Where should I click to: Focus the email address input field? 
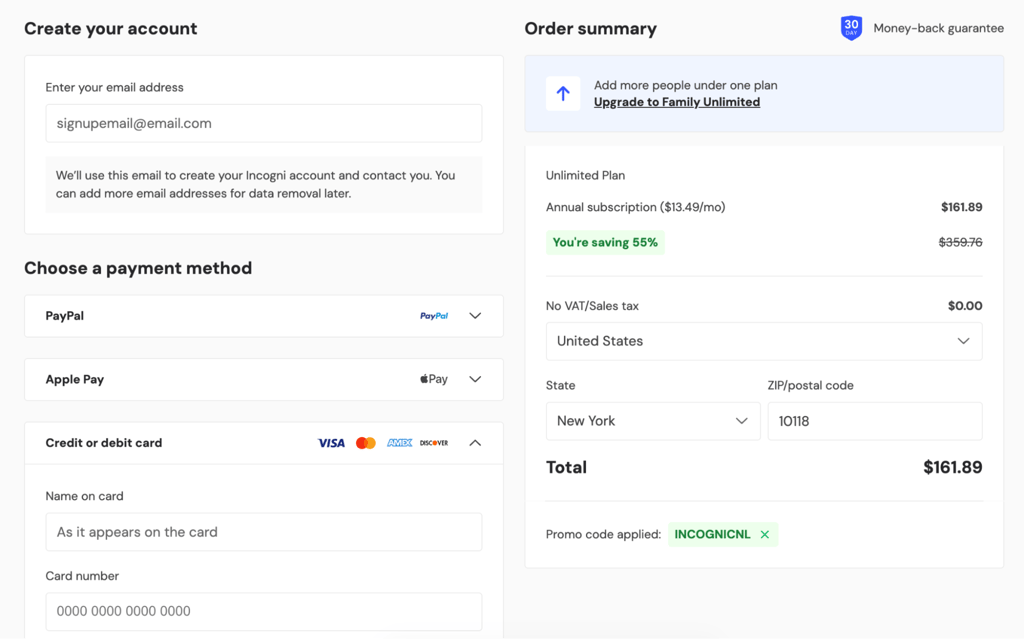pyautogui.click(x=264, y=123)
